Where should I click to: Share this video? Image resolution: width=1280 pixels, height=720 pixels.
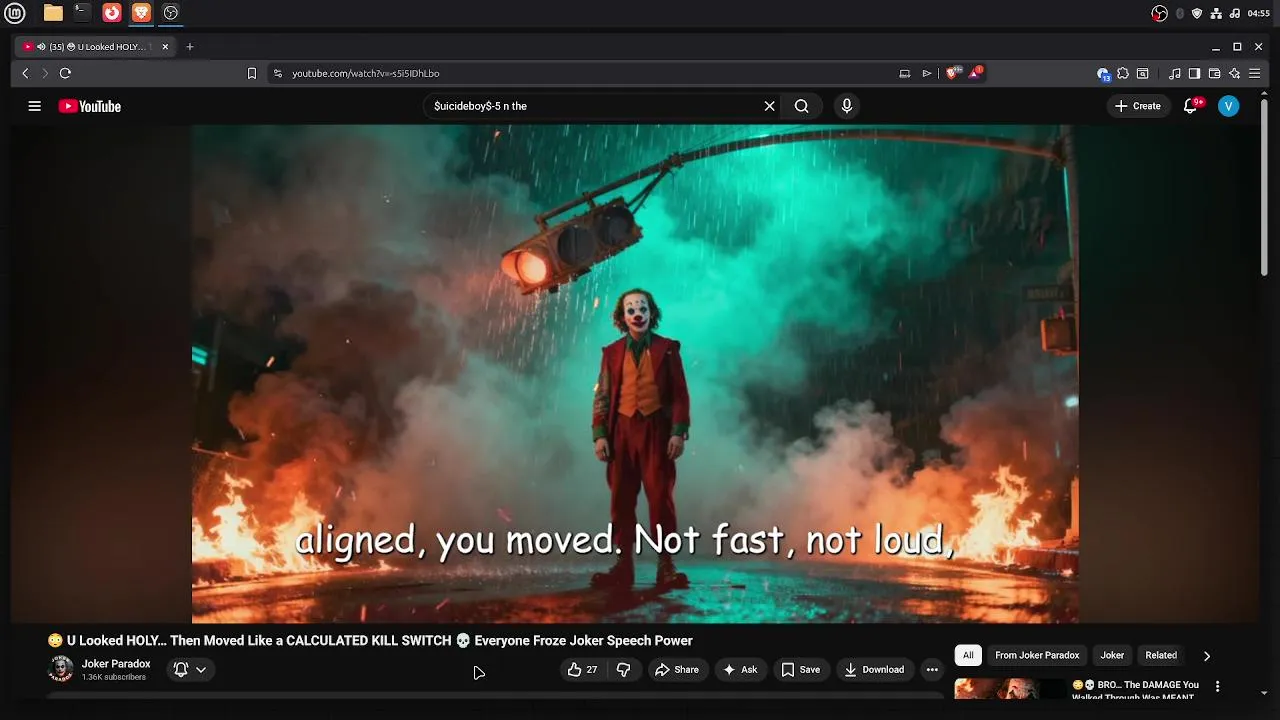click(677, 670)
